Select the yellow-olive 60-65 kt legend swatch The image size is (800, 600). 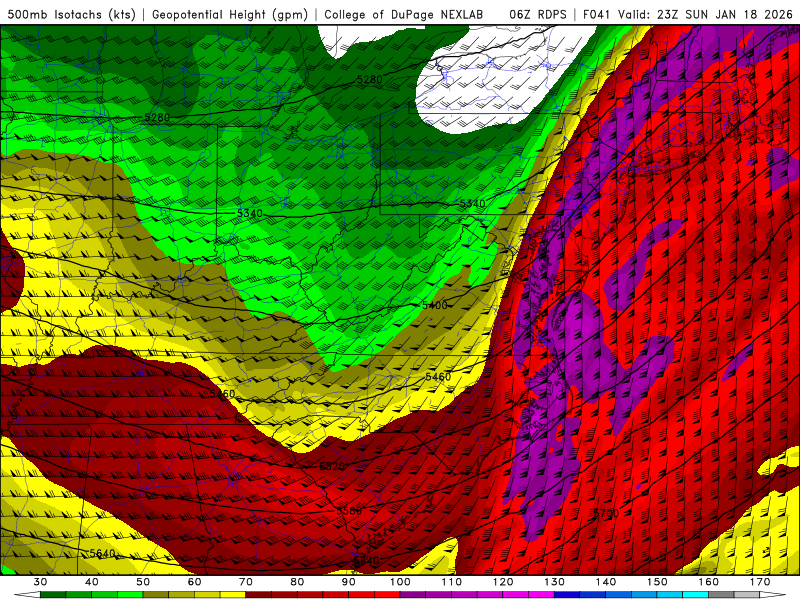(x=207, y=595)
